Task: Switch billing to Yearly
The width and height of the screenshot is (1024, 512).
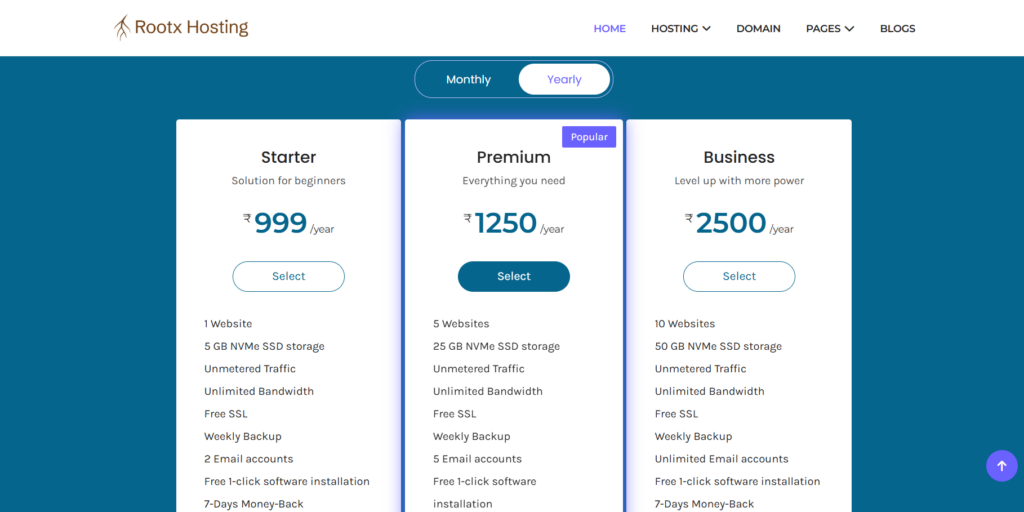Action: tap(564, 80)
